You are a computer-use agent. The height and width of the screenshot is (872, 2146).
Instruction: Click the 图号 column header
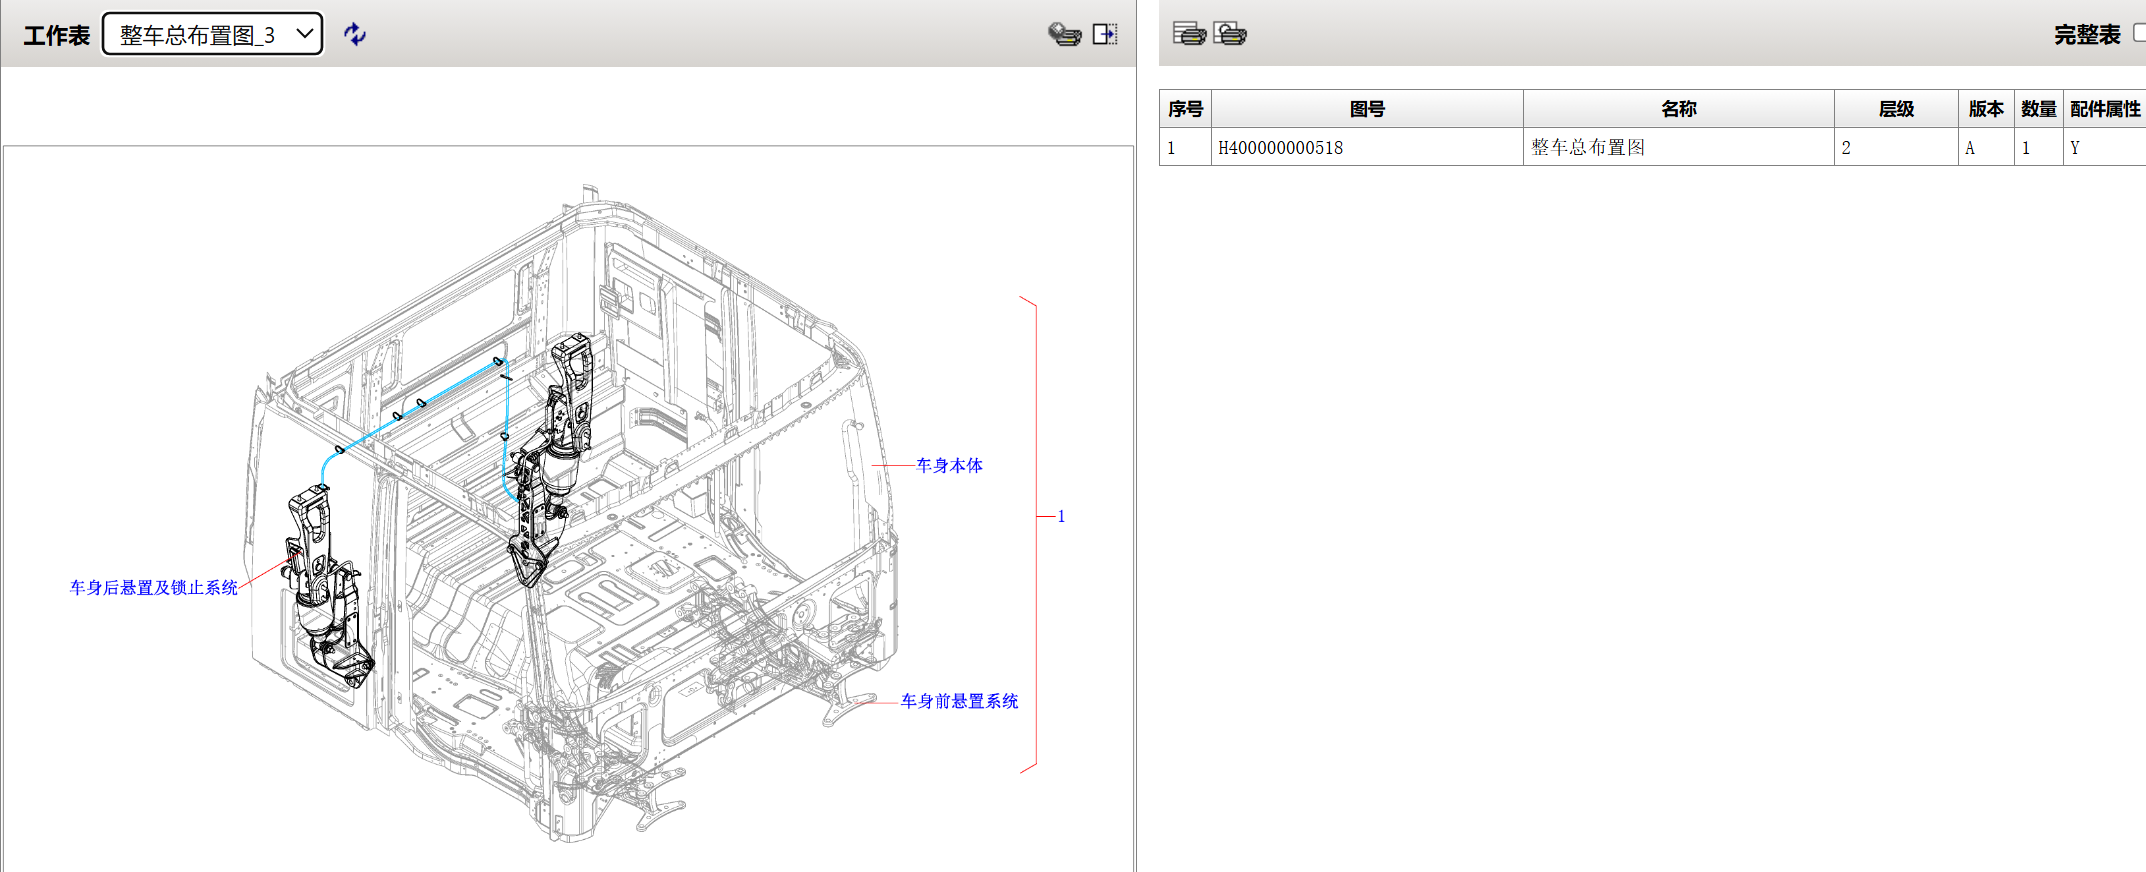(1367, 109)
